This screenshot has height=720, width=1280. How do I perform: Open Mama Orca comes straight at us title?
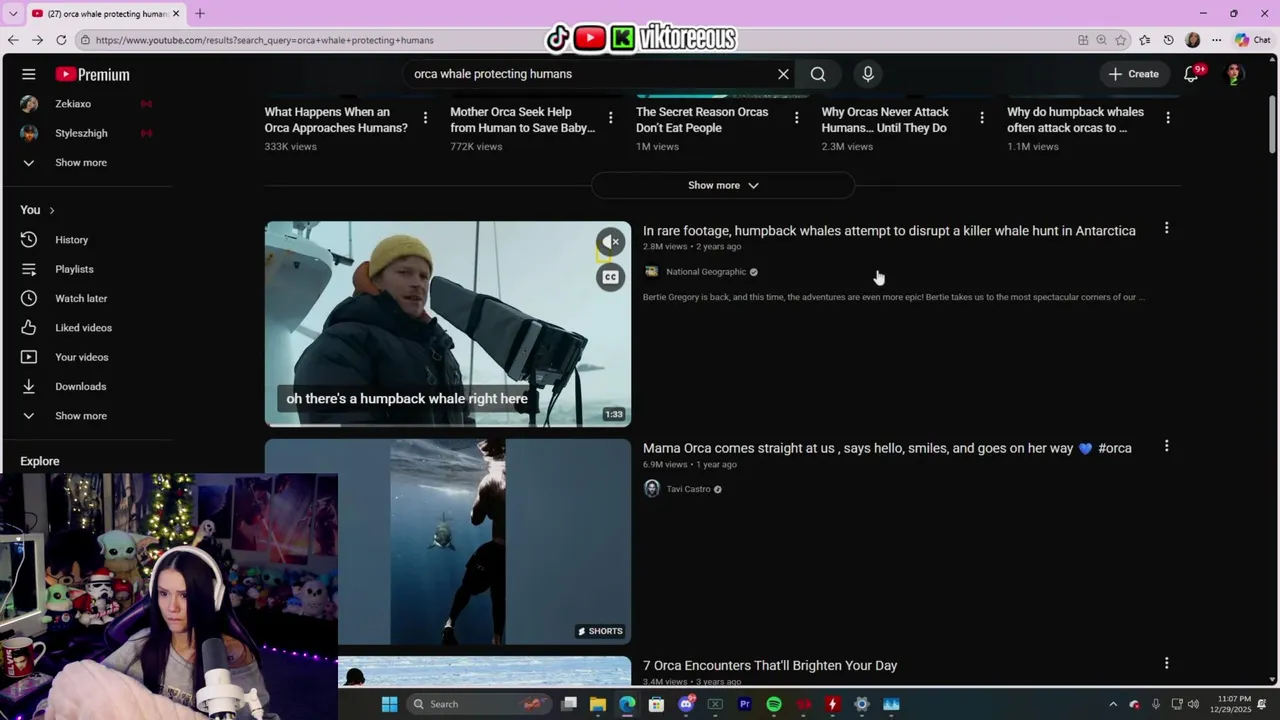pyautogui.click(x=887, y=449)
